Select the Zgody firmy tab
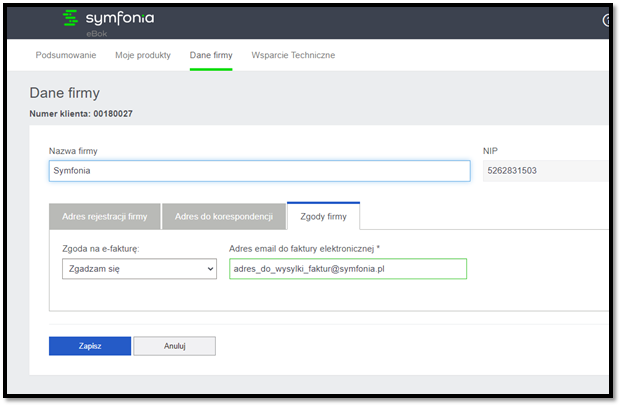 [323, 217]
